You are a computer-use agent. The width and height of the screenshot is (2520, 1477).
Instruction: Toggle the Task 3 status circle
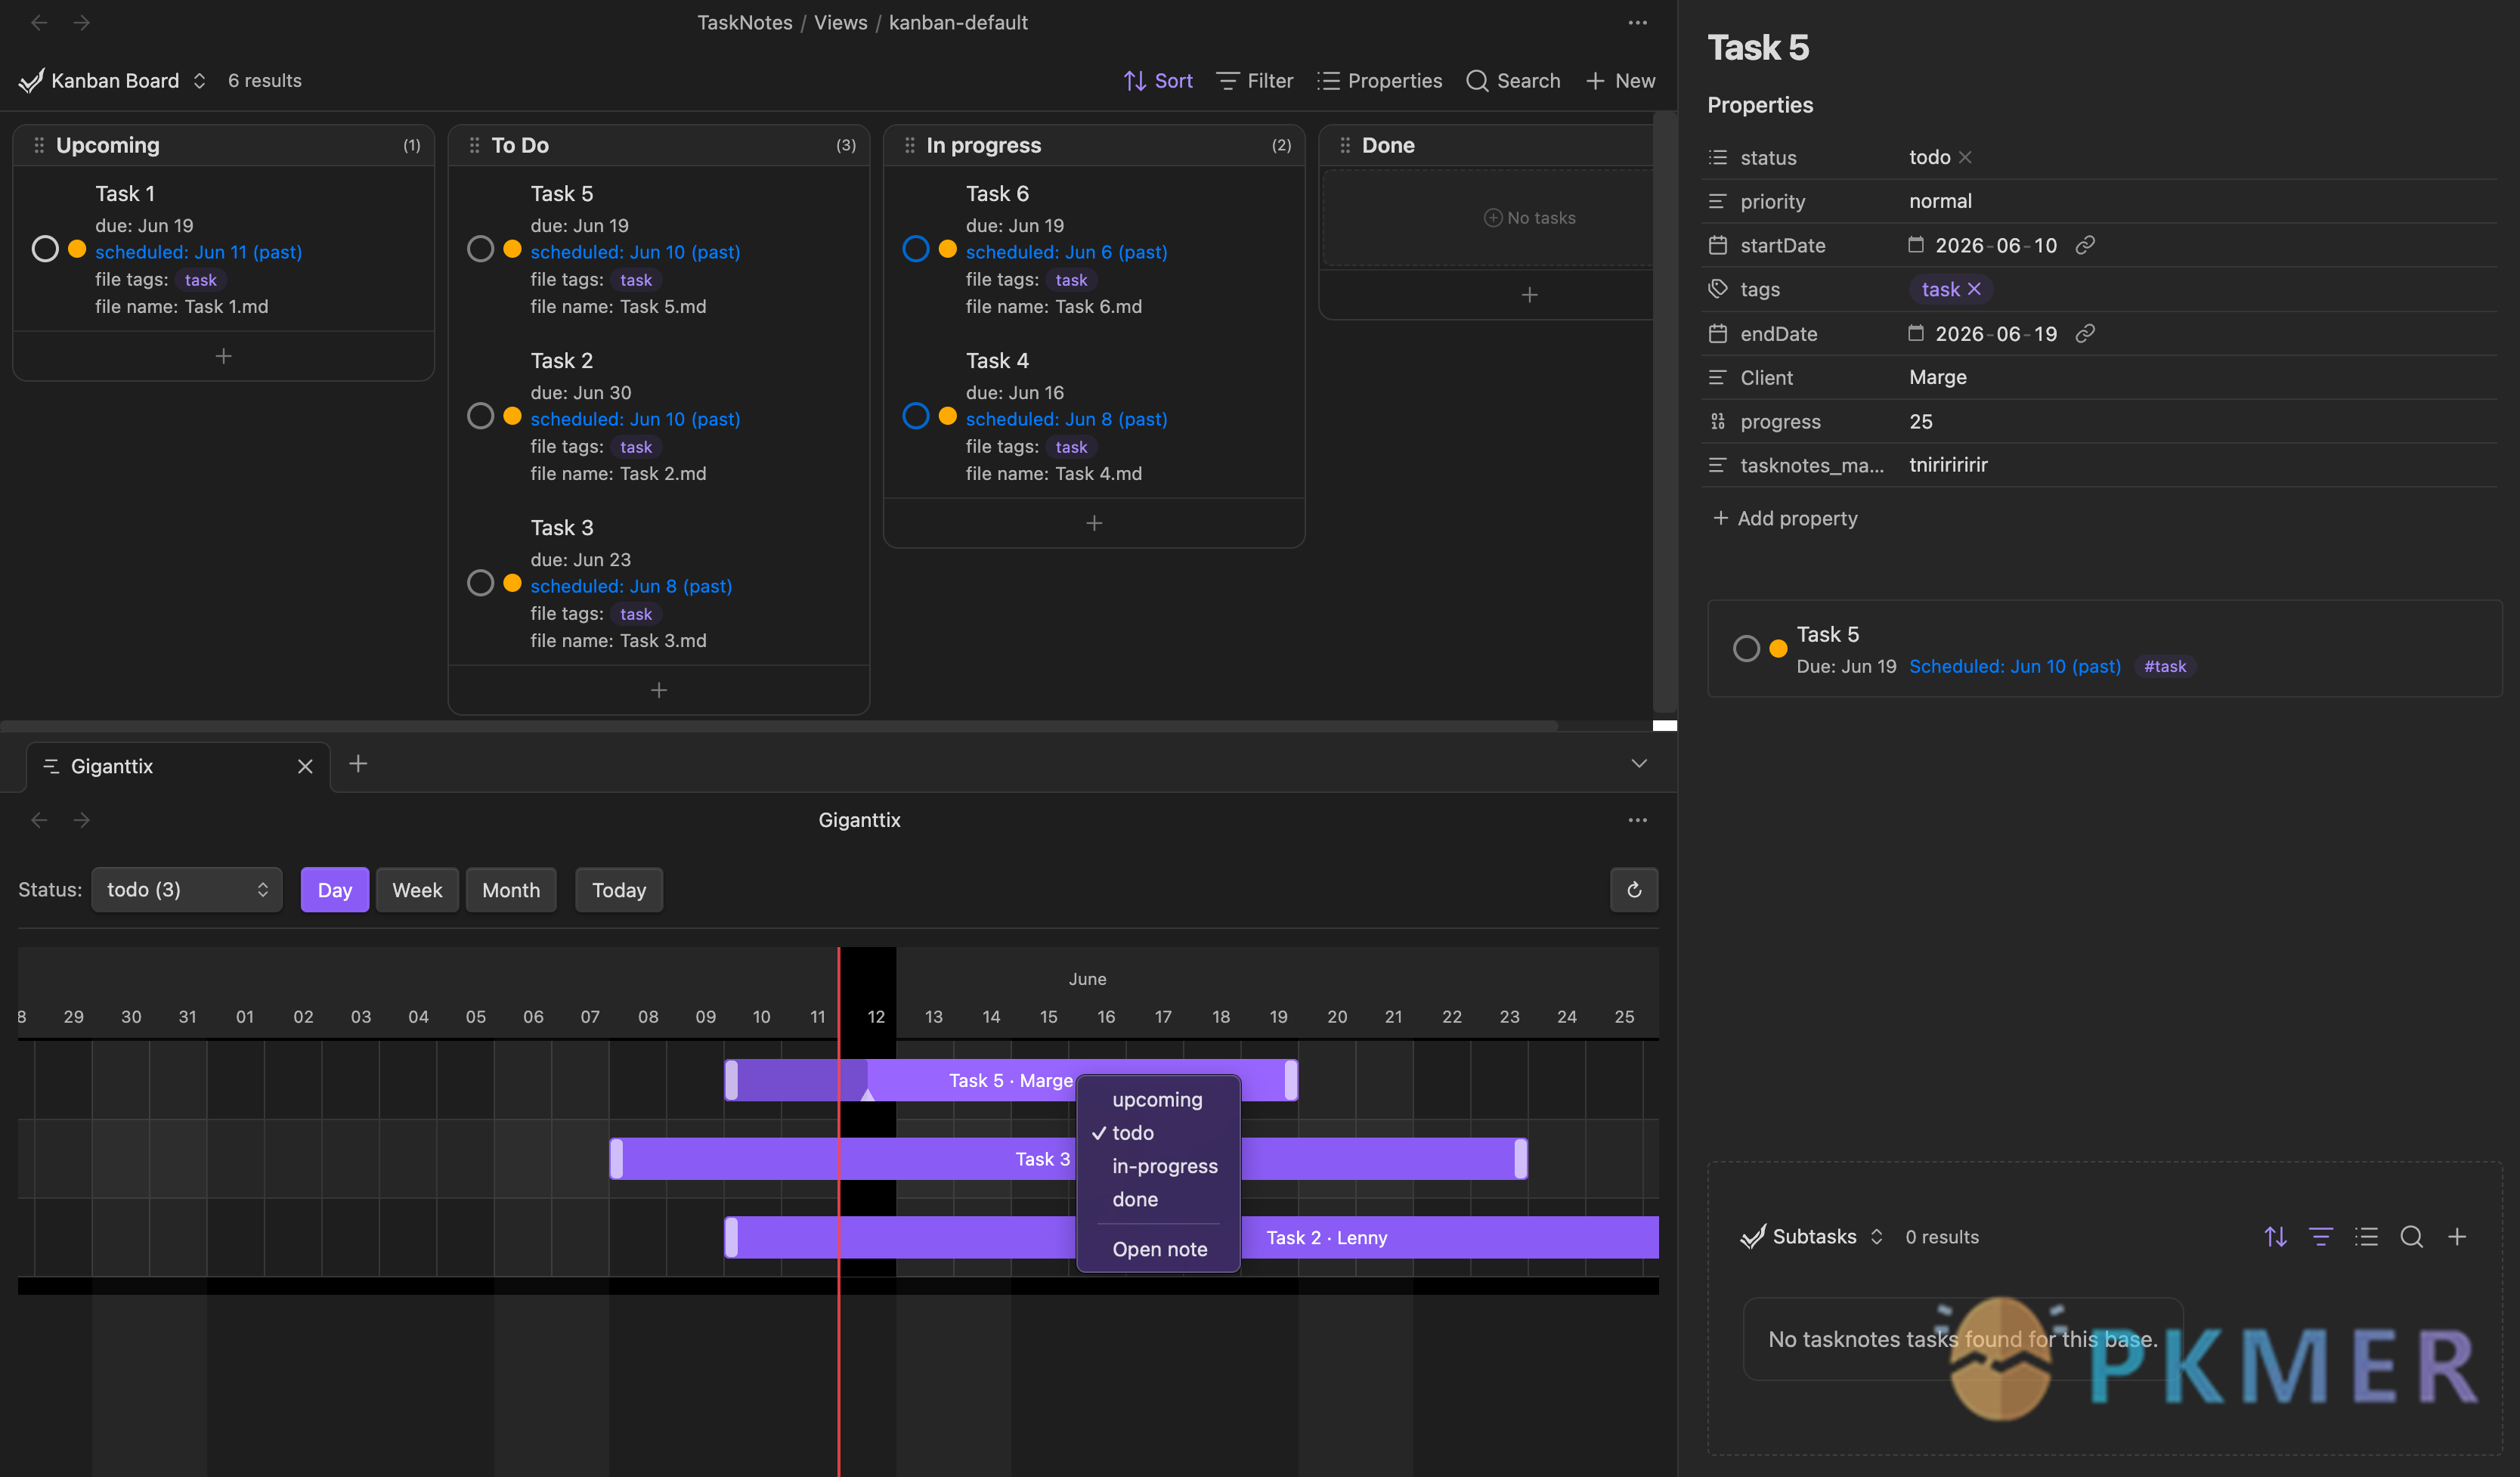coord(481,582)
